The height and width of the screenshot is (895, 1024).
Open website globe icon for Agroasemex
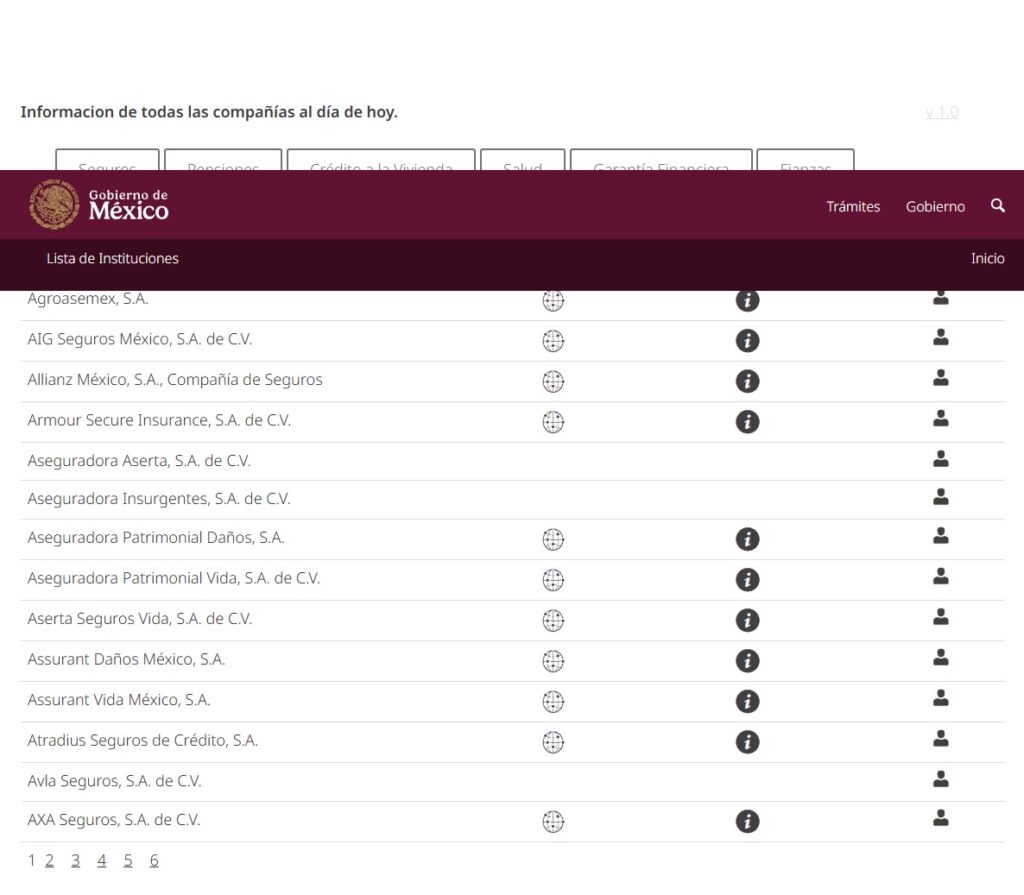point(553,300)
